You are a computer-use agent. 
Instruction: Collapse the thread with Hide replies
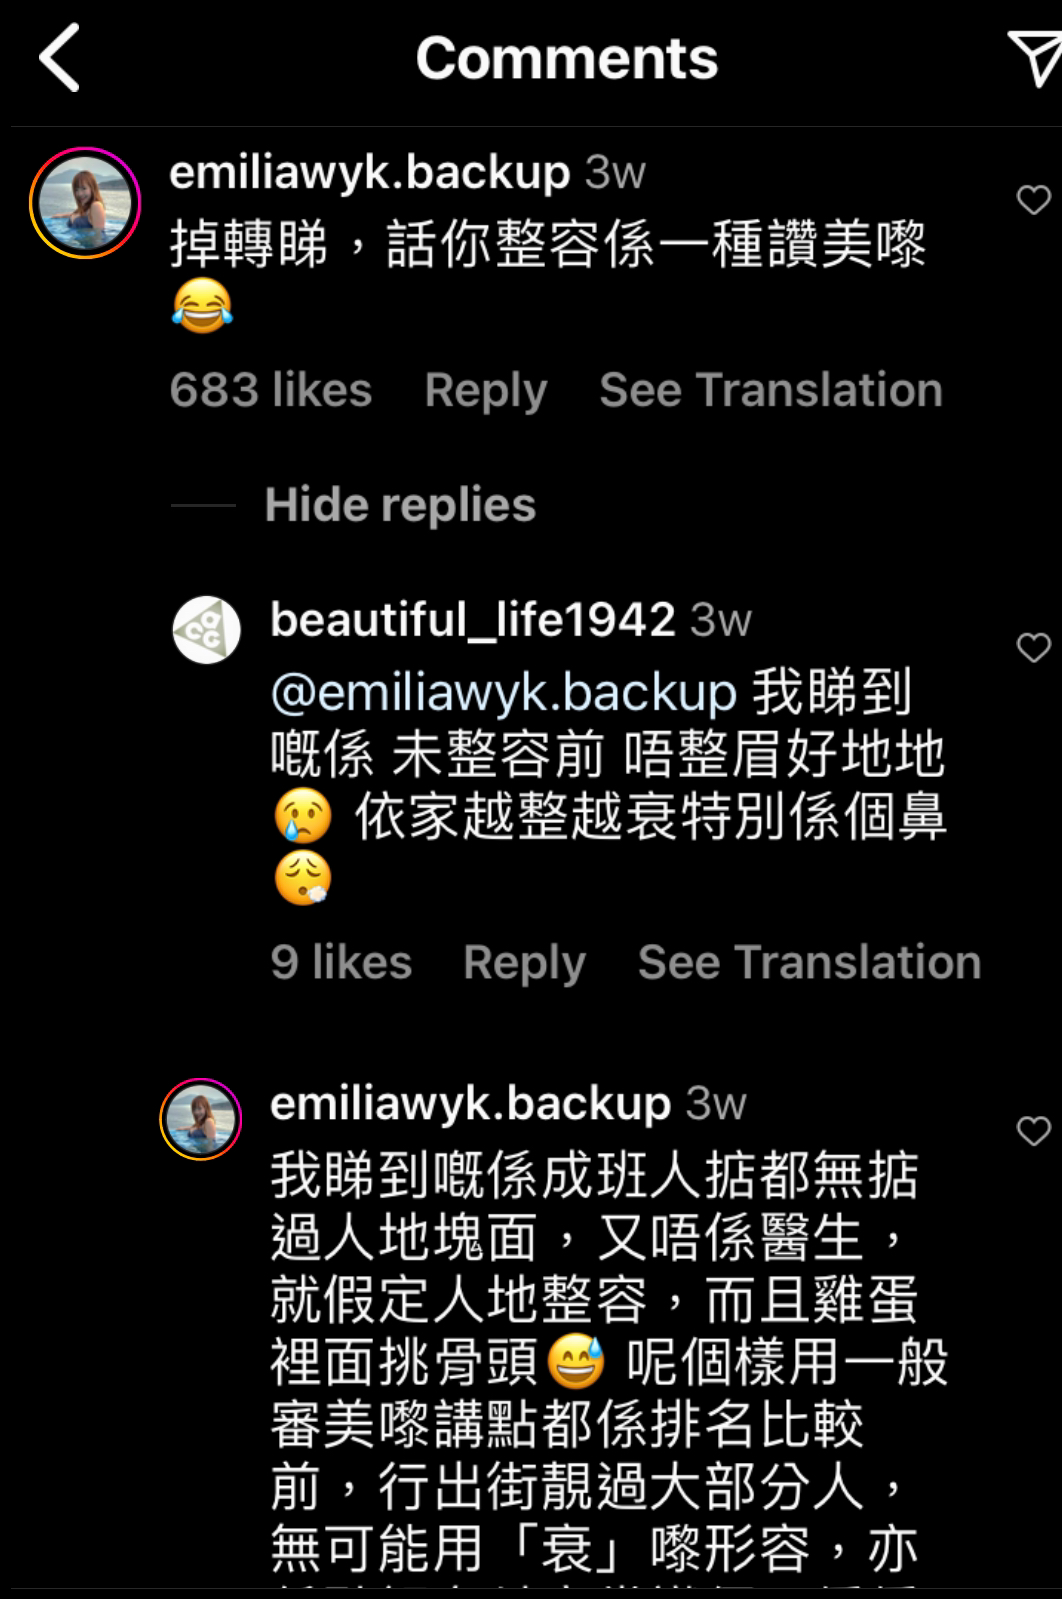click(400, 505)
